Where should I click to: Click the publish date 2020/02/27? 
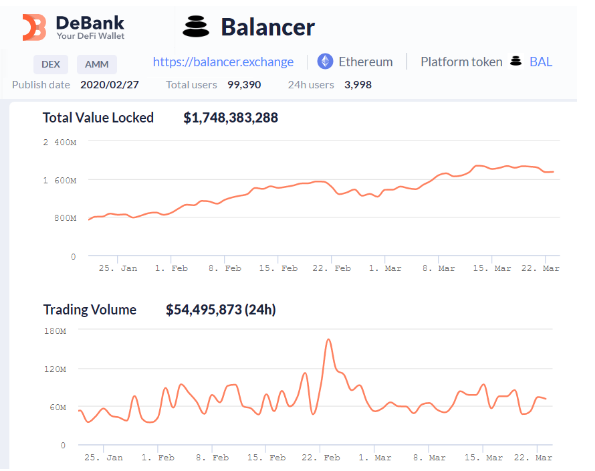click(110, 85)
